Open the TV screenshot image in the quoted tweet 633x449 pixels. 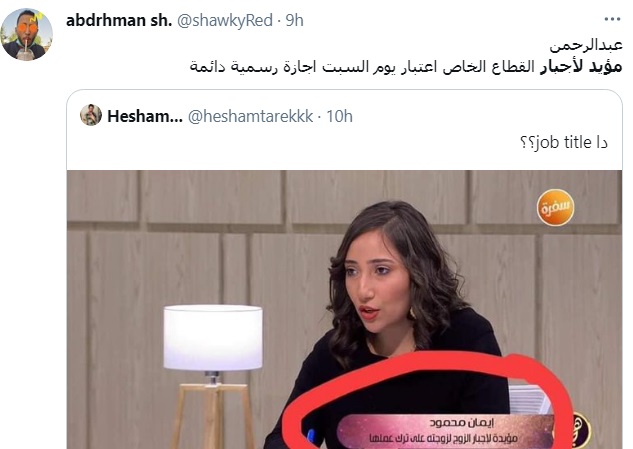click(x=344, y=309)
